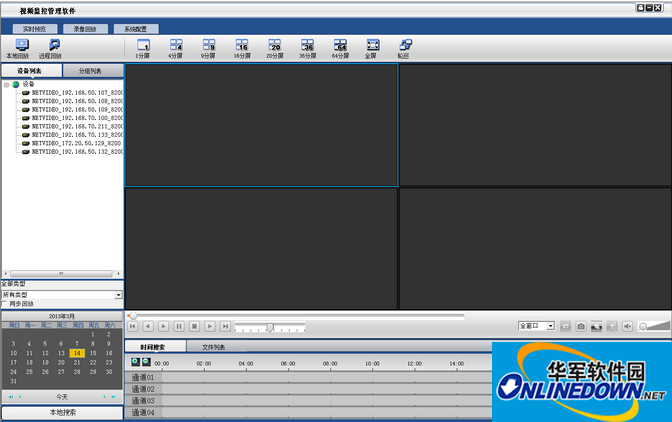Click the 今天 today button

point(62,397)
